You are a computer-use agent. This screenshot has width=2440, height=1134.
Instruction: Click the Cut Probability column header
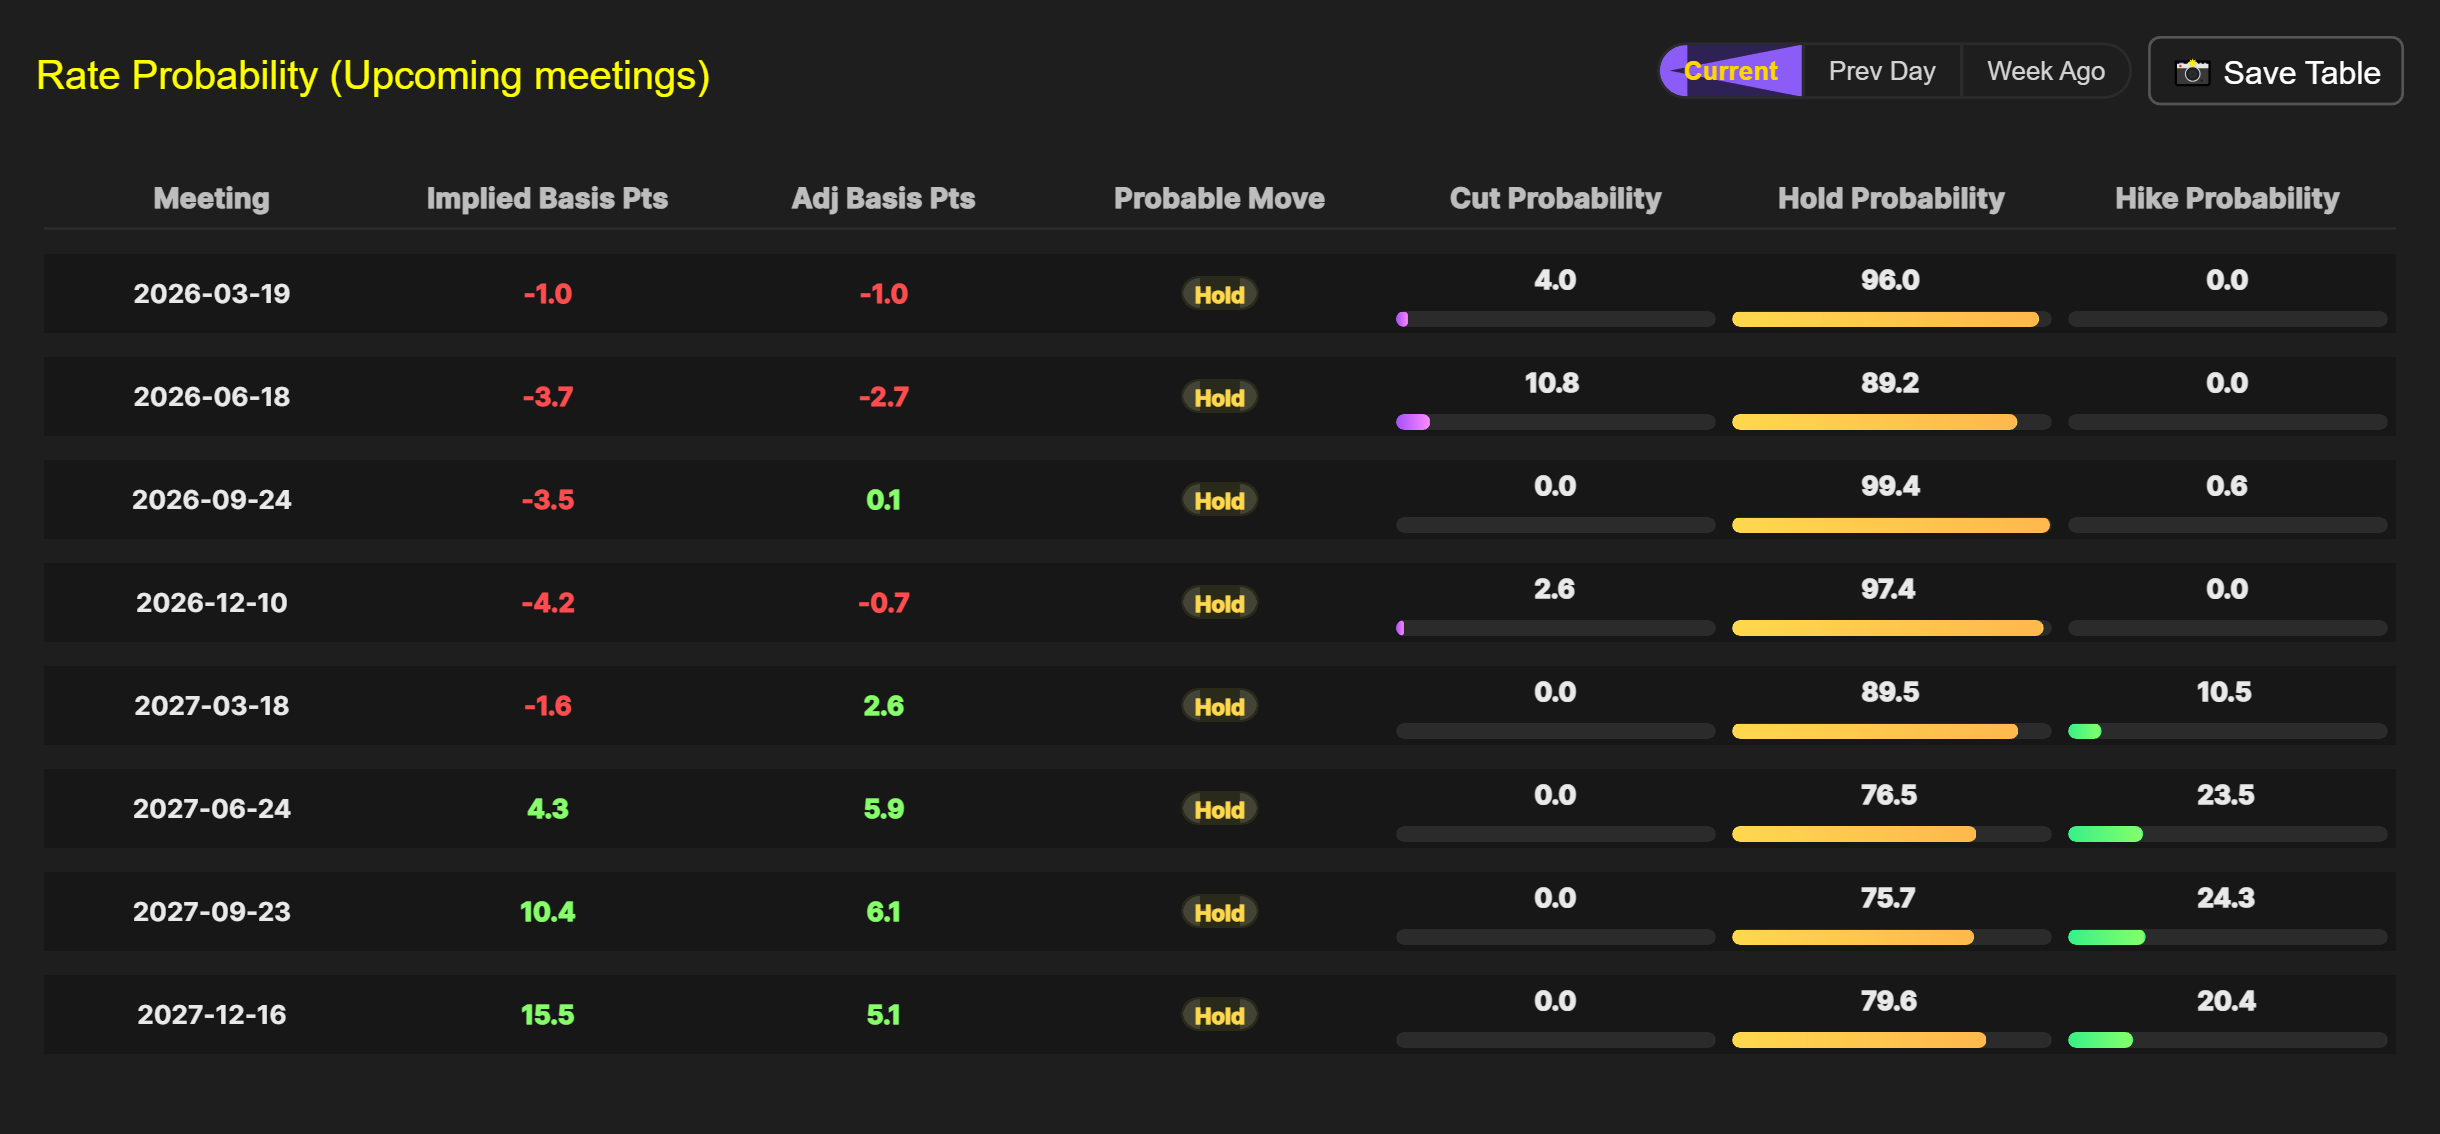coord(1555,198)
